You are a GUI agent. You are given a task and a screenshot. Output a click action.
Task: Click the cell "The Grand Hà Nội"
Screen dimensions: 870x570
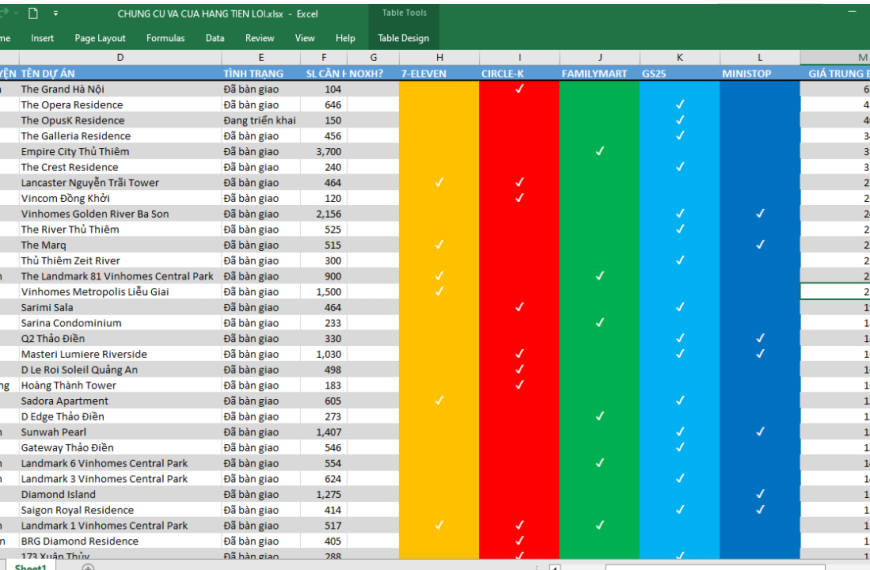pos(120,89)
